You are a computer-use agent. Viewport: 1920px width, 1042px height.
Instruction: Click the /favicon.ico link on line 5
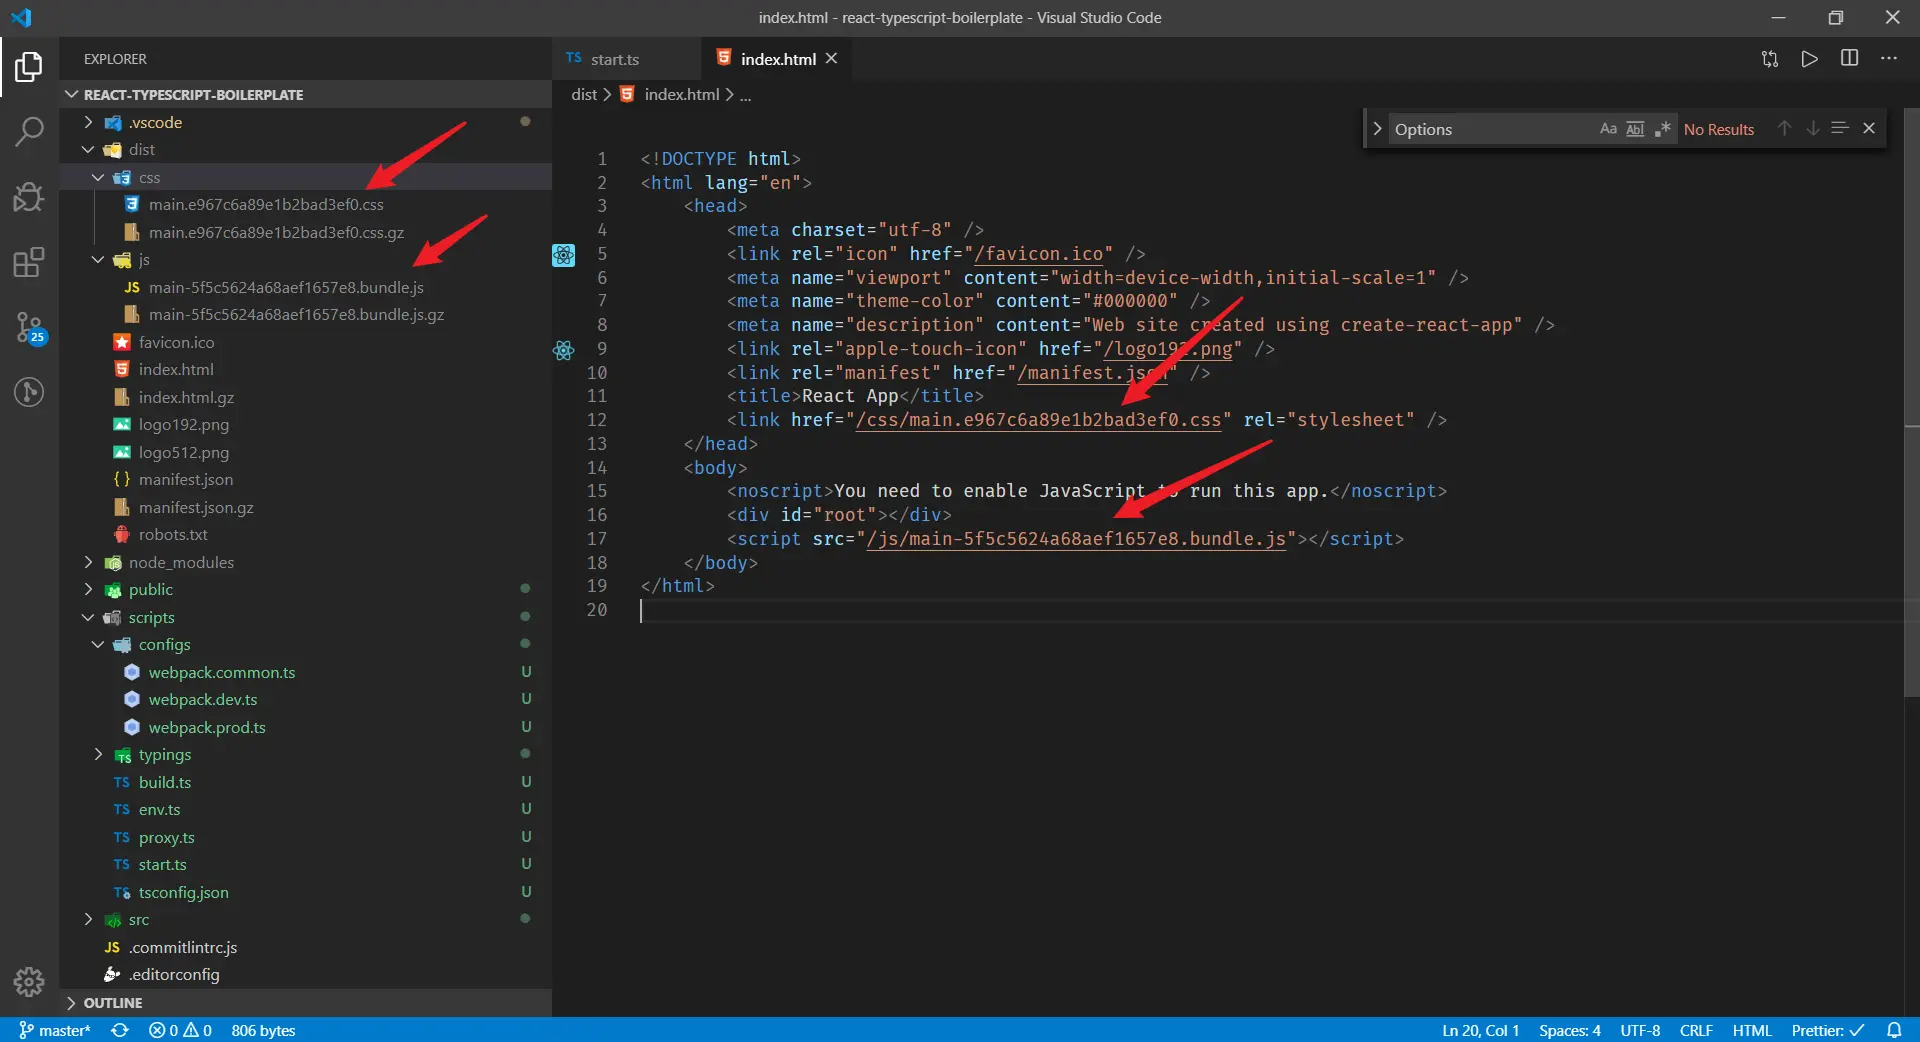[x=1039, y=254]
